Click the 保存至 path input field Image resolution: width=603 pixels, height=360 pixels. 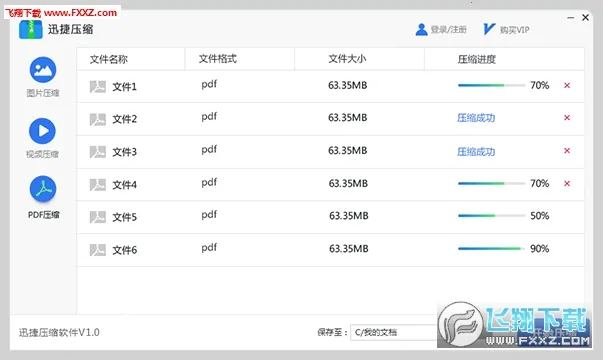pyautogui.click(x=394, y=332)
